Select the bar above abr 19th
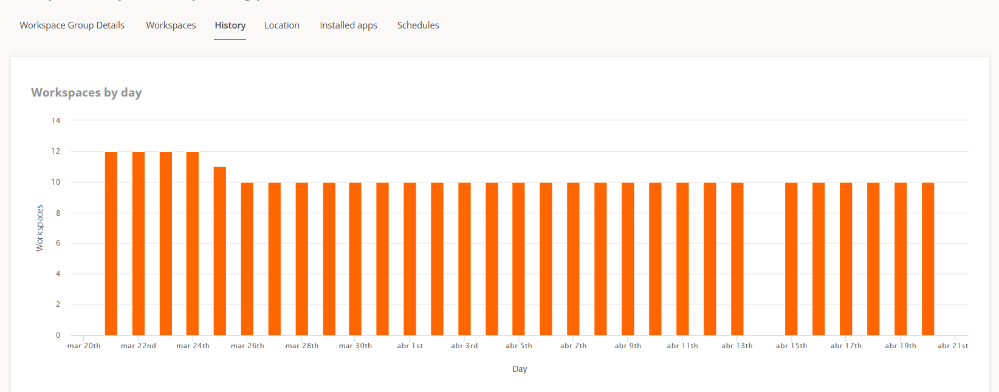999x392 pixels. coord(901,259)
